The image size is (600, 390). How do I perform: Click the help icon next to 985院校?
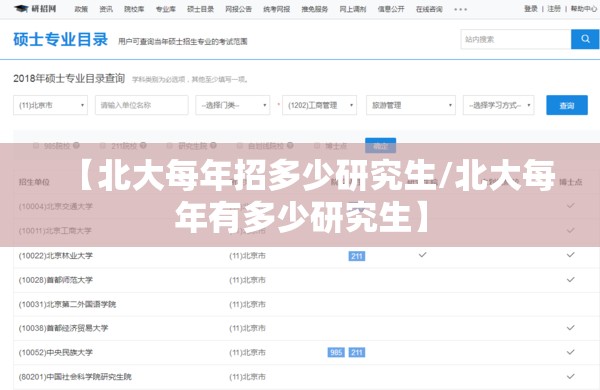(x=76, y=145)
